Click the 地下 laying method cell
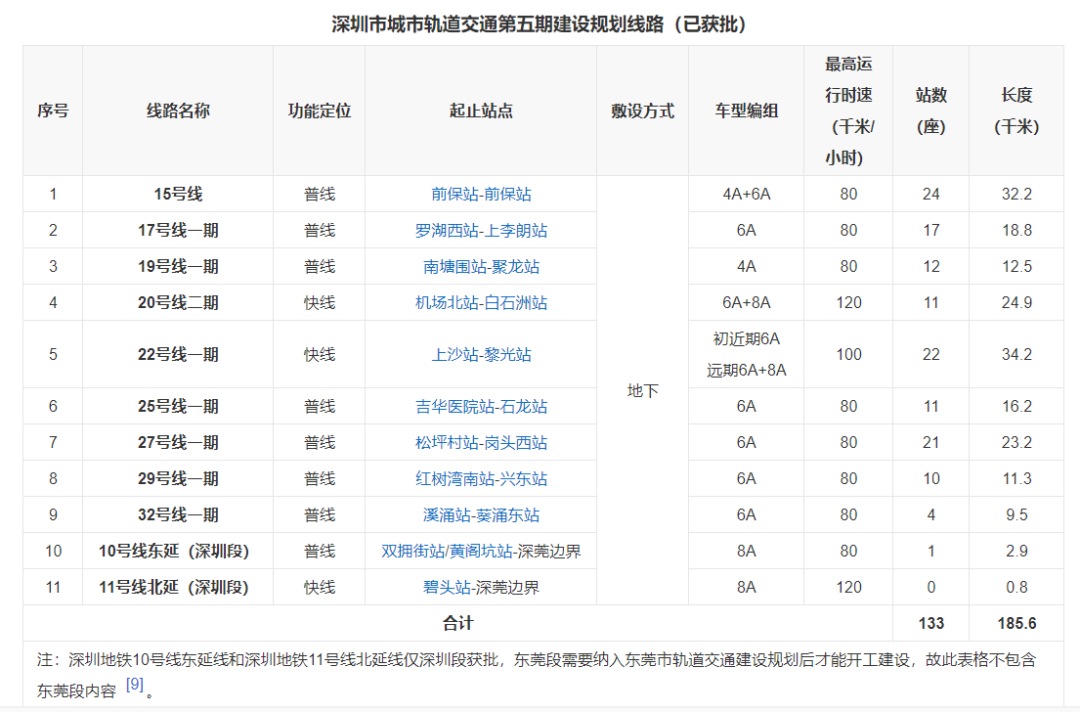The width and height of the screenshot is (1080, 712). [x=643, y=390]
